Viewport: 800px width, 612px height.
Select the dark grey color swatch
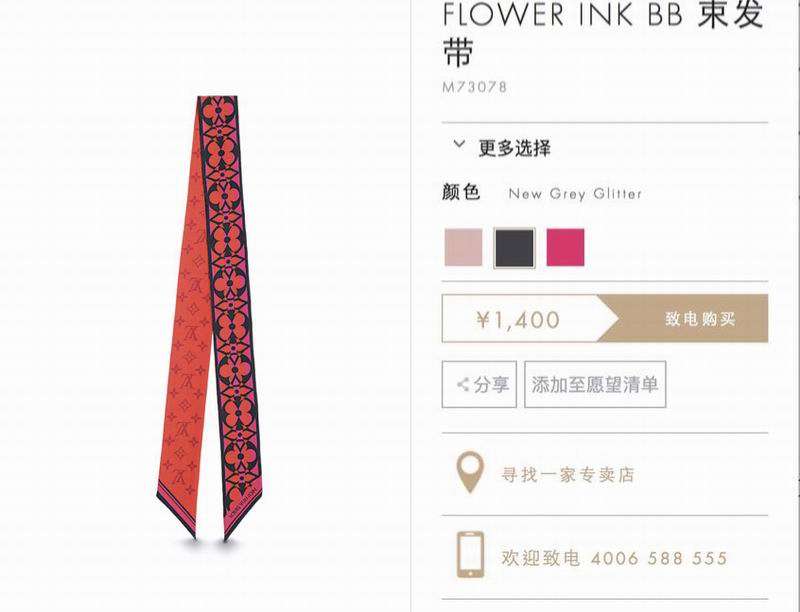click(x=514, y=247)
